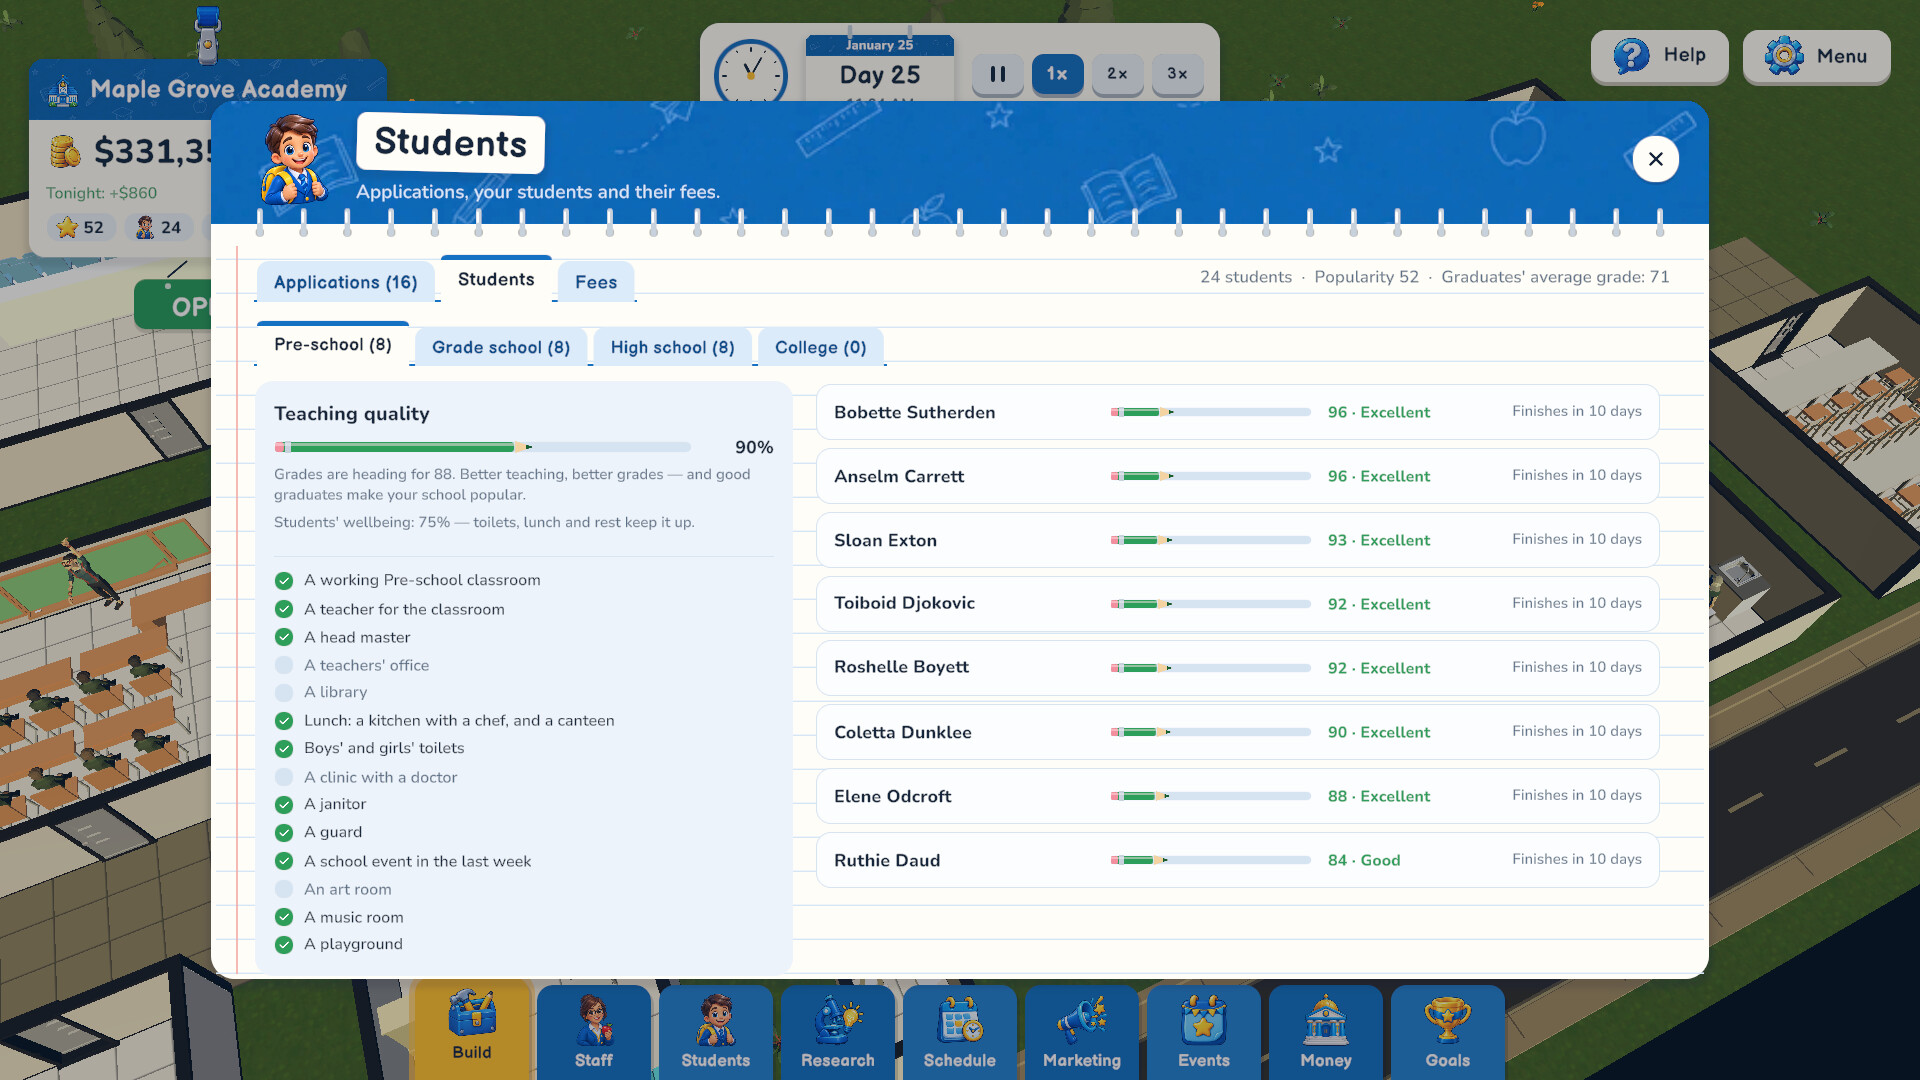This screenshot has width=1920, height=1080.
Task: Click the 'A playground' checkmark
Action: (284, 944)
